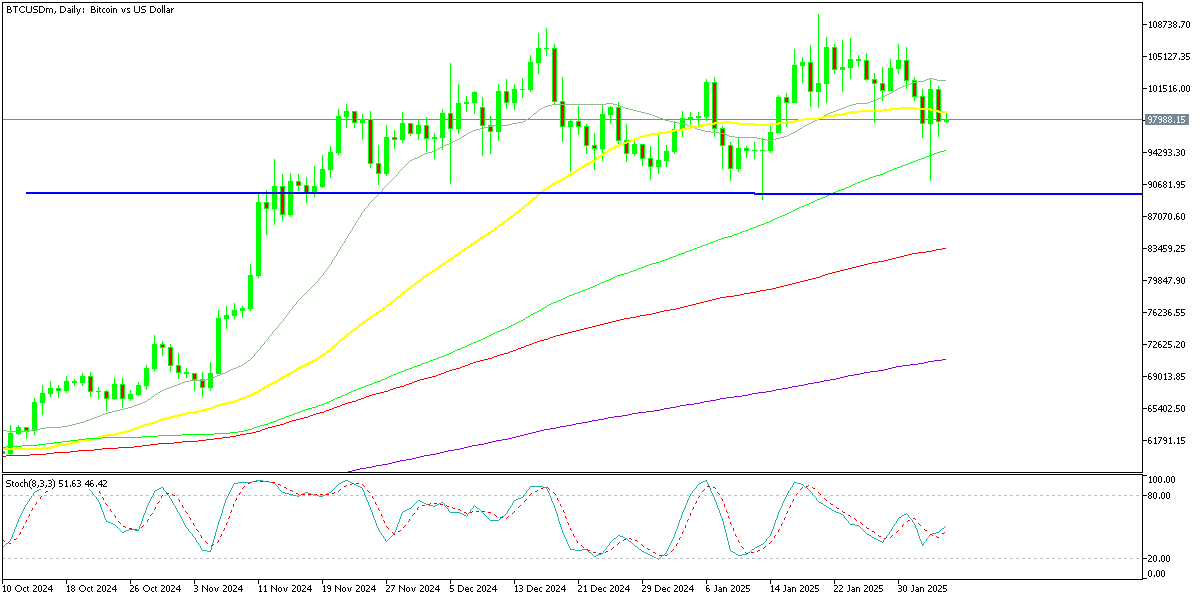Click the 69013.85 price axis label
1200x600 pixels.
click(x=1167, y=376)
